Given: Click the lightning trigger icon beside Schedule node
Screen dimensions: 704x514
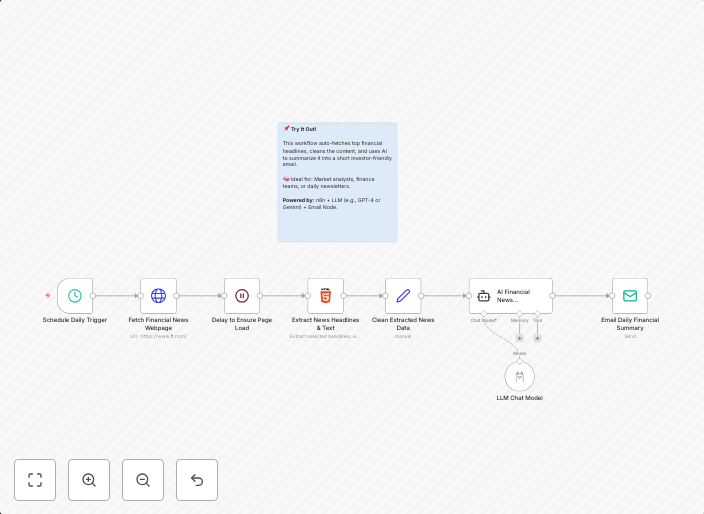Looking at the screenshot, I should tap(48, 296).
